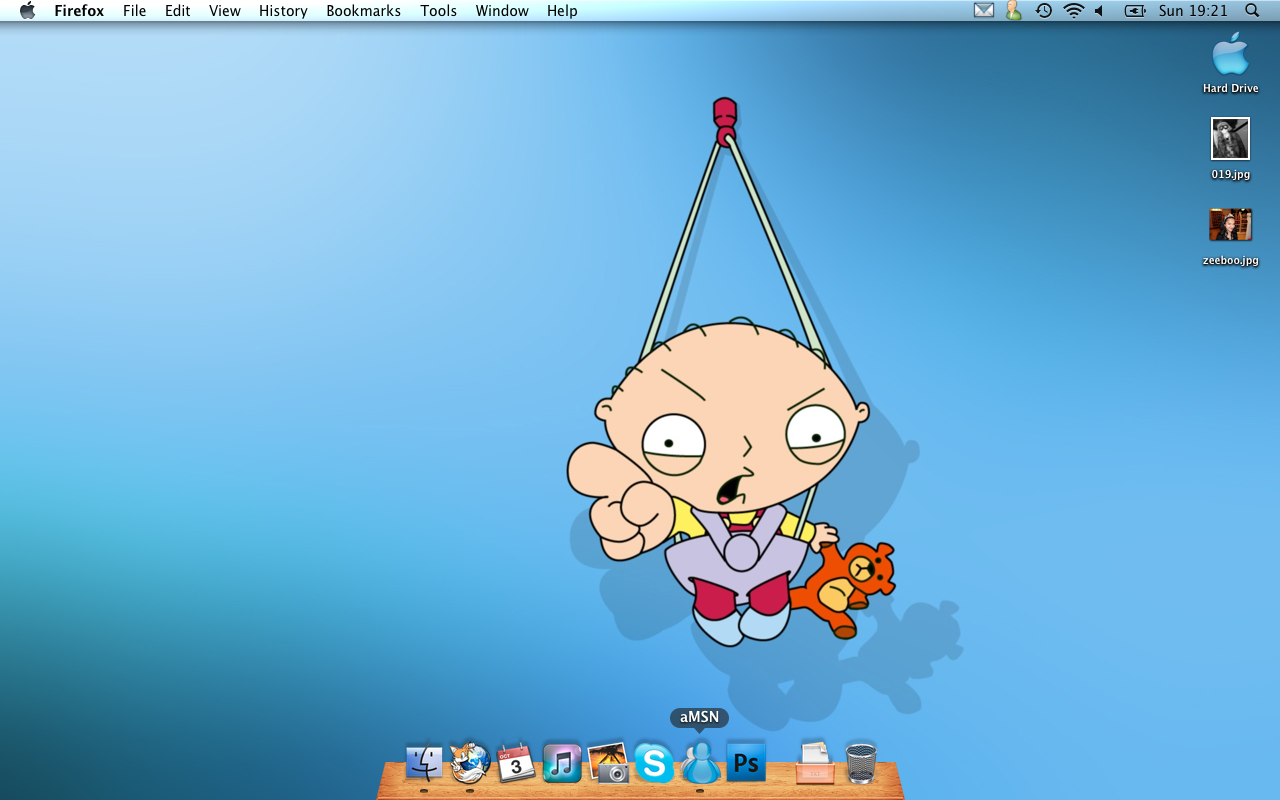Click the messenger buddy status menu bar icon
Viewport: 1280px width, 800px height.
click(1014, 11)
